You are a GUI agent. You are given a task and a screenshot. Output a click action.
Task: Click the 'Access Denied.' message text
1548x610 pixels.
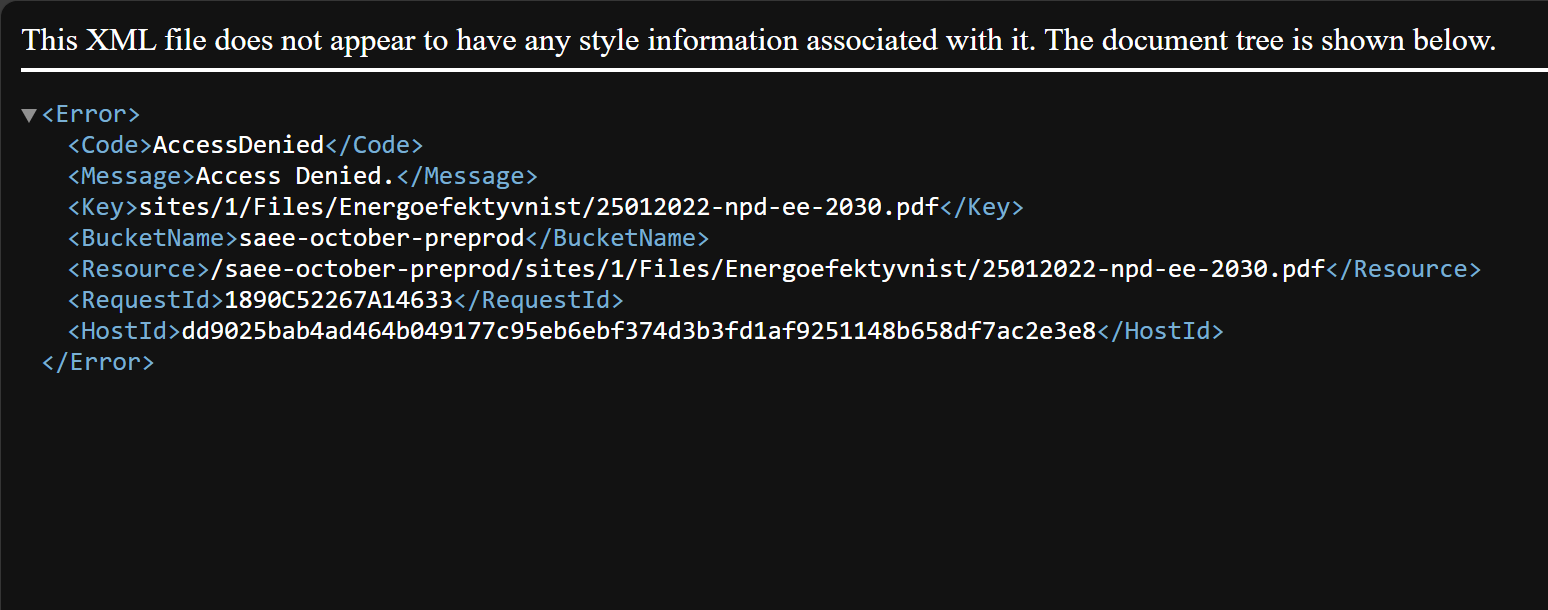[x=296, y=176]
